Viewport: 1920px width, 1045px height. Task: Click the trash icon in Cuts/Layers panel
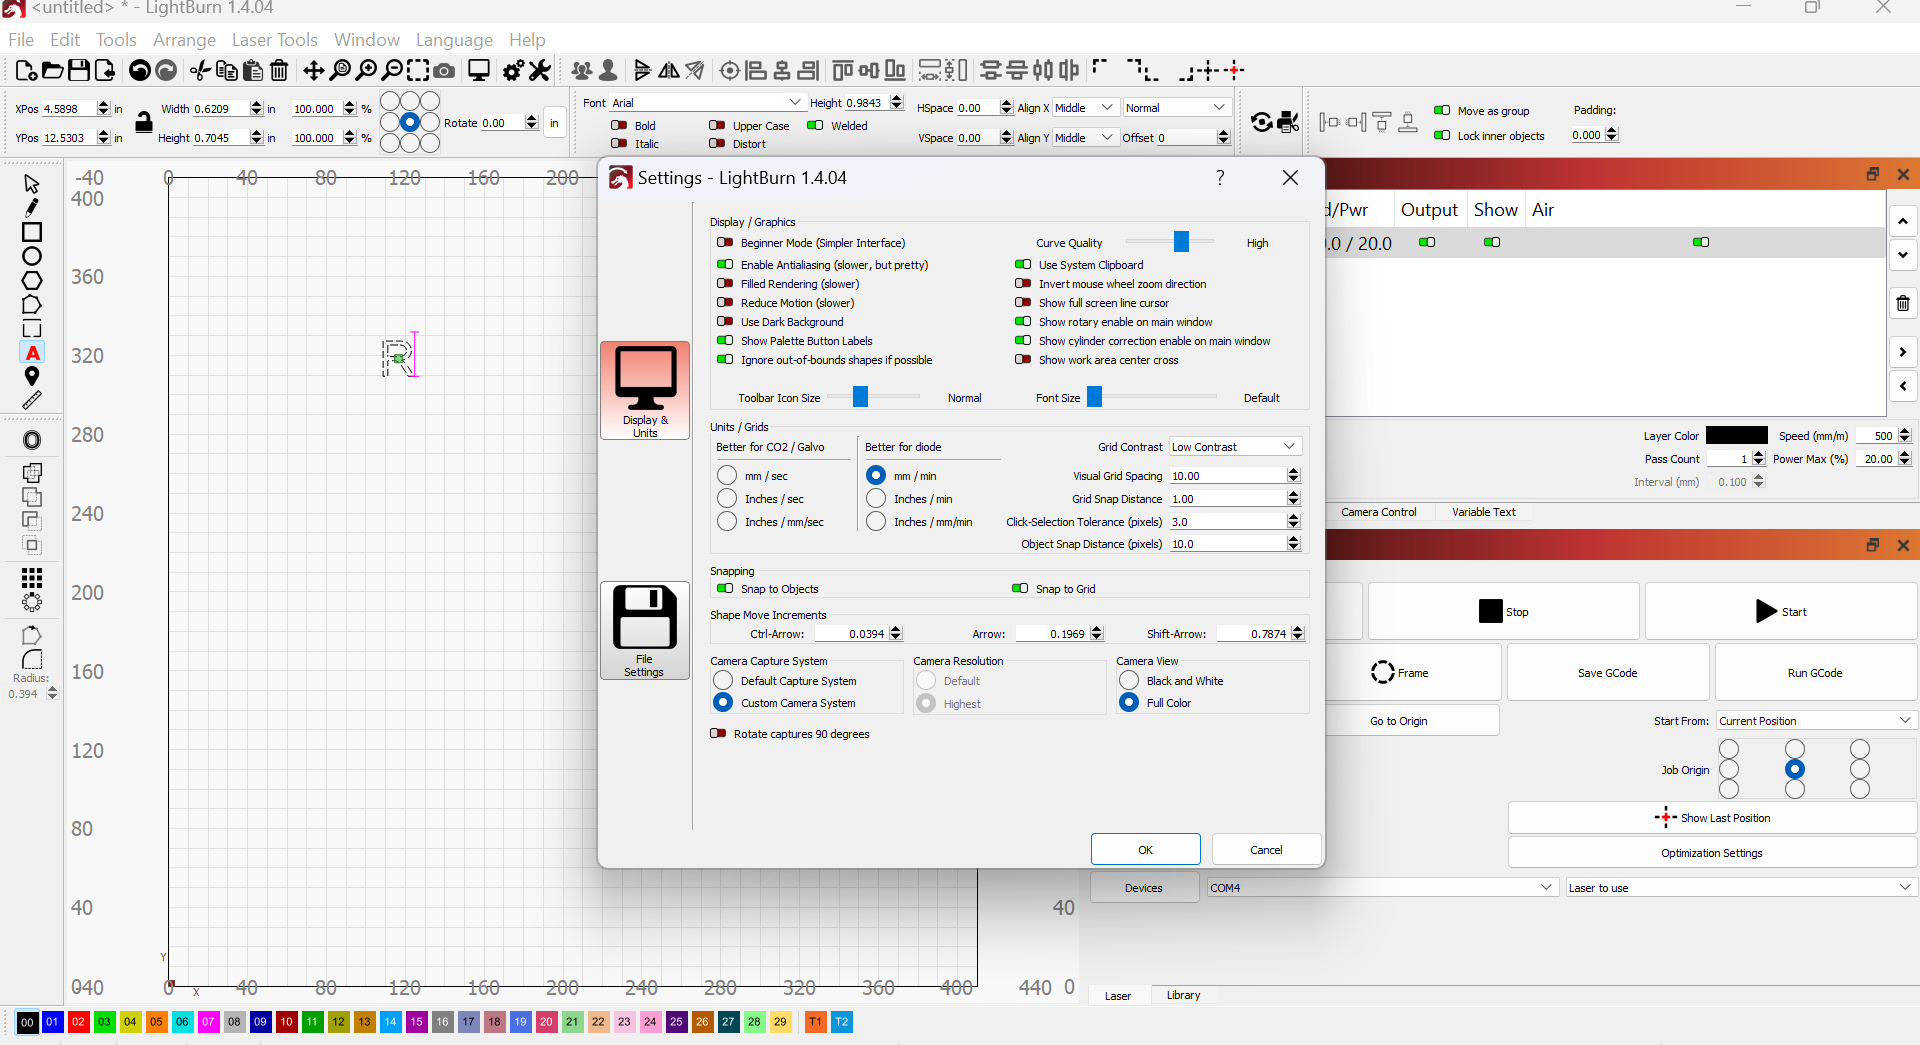click(x=1903, y=303)
